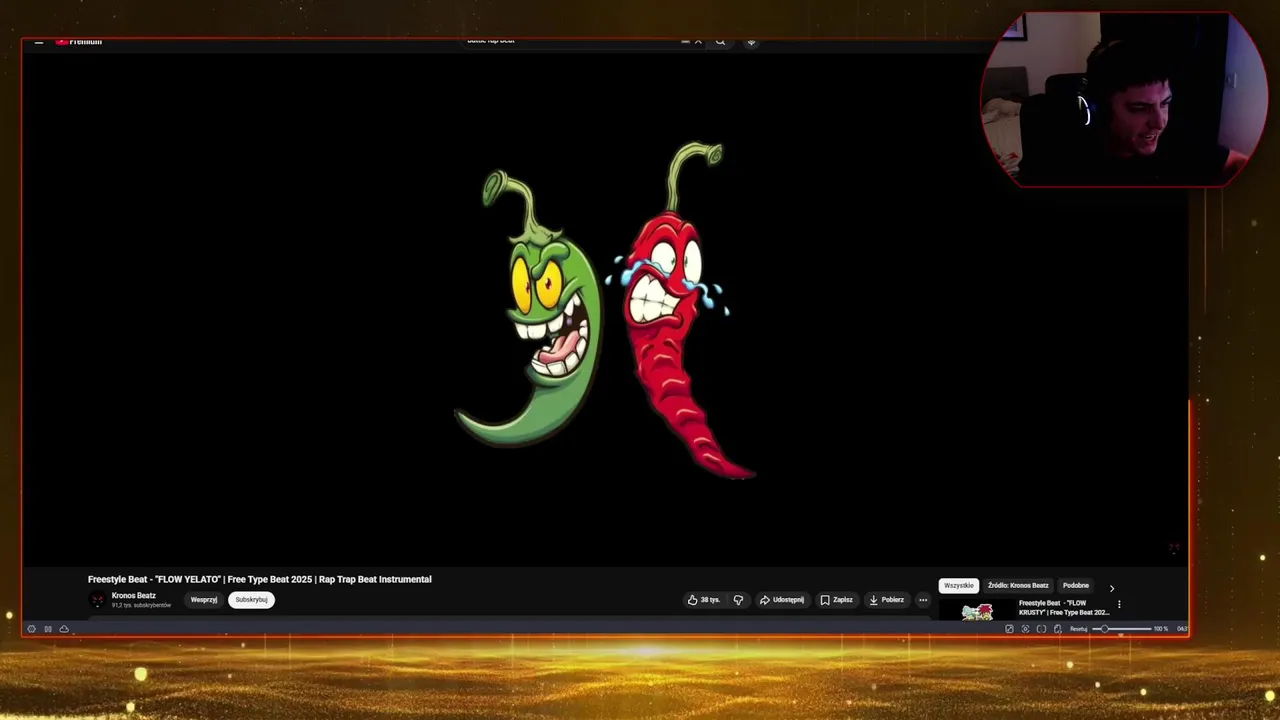Image resolution: width=1280 pixels, height=720 pixels.
Task: Open the YouTube hamburger menu
Action: (39, 42)
